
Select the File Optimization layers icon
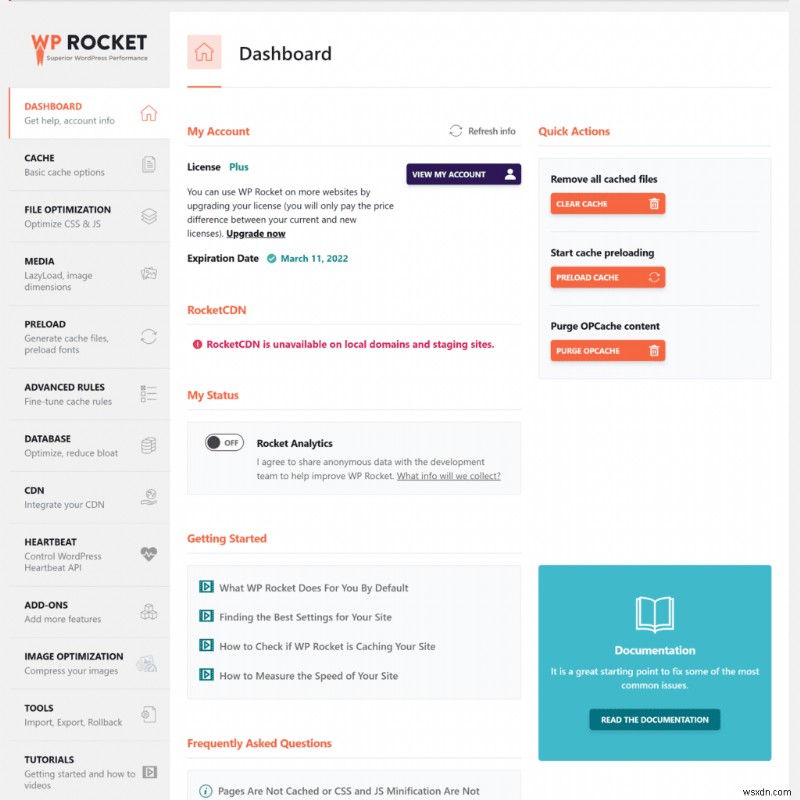pyautogui.click(x=149, y=216)
